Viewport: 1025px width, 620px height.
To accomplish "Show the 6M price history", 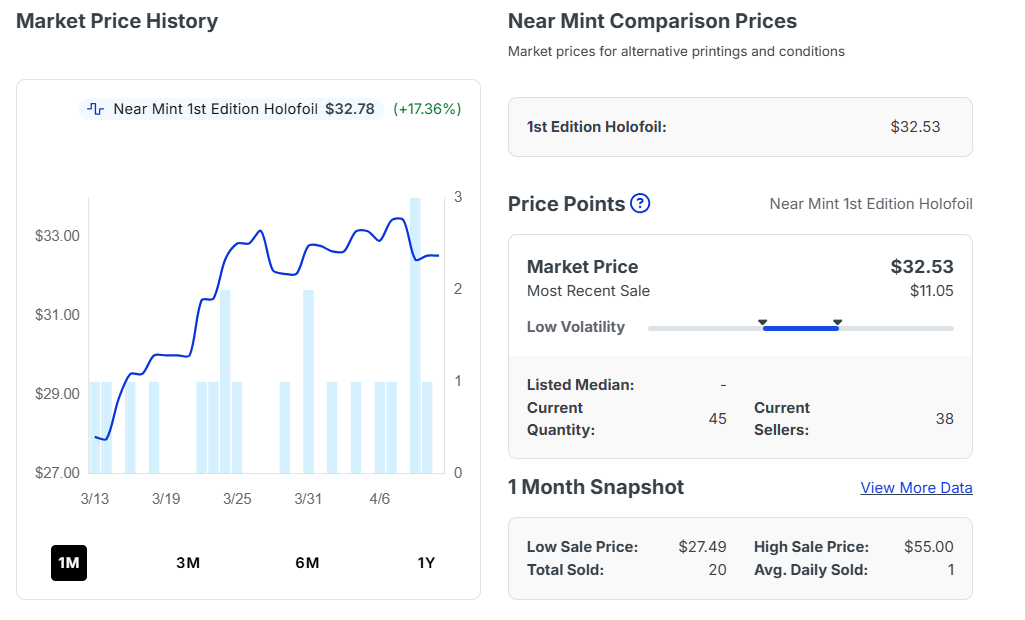I will [307, 562].
